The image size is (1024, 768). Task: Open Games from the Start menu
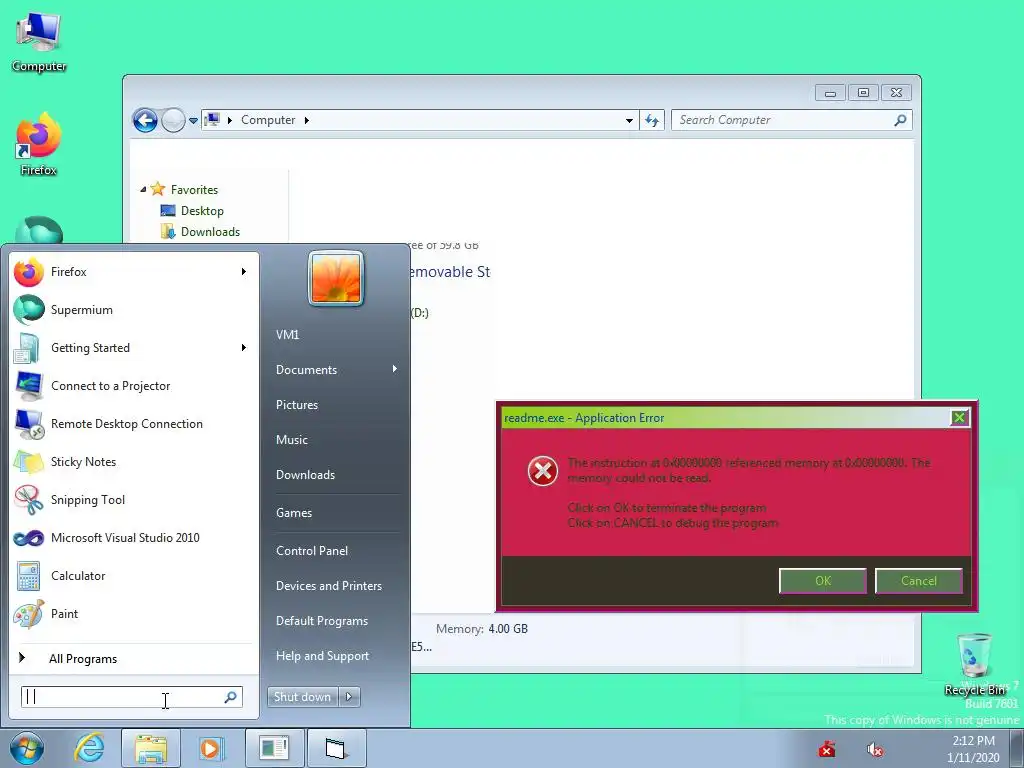pyautogui.click(x=294, y=513)
